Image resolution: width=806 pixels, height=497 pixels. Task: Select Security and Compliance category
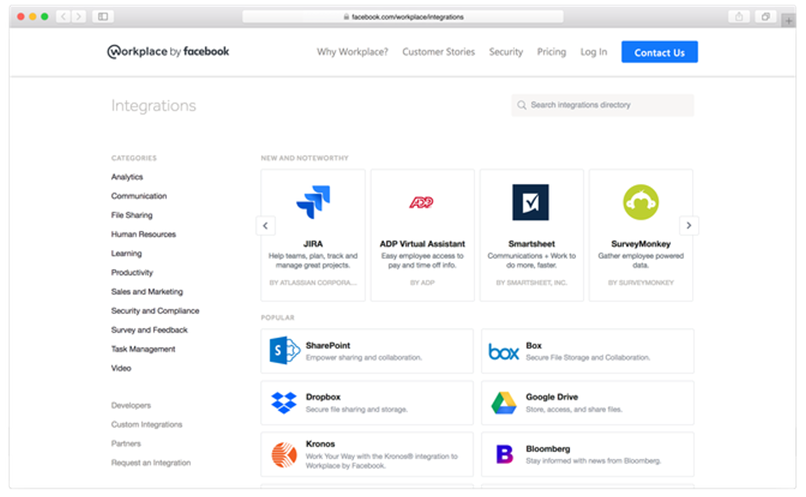155,310
